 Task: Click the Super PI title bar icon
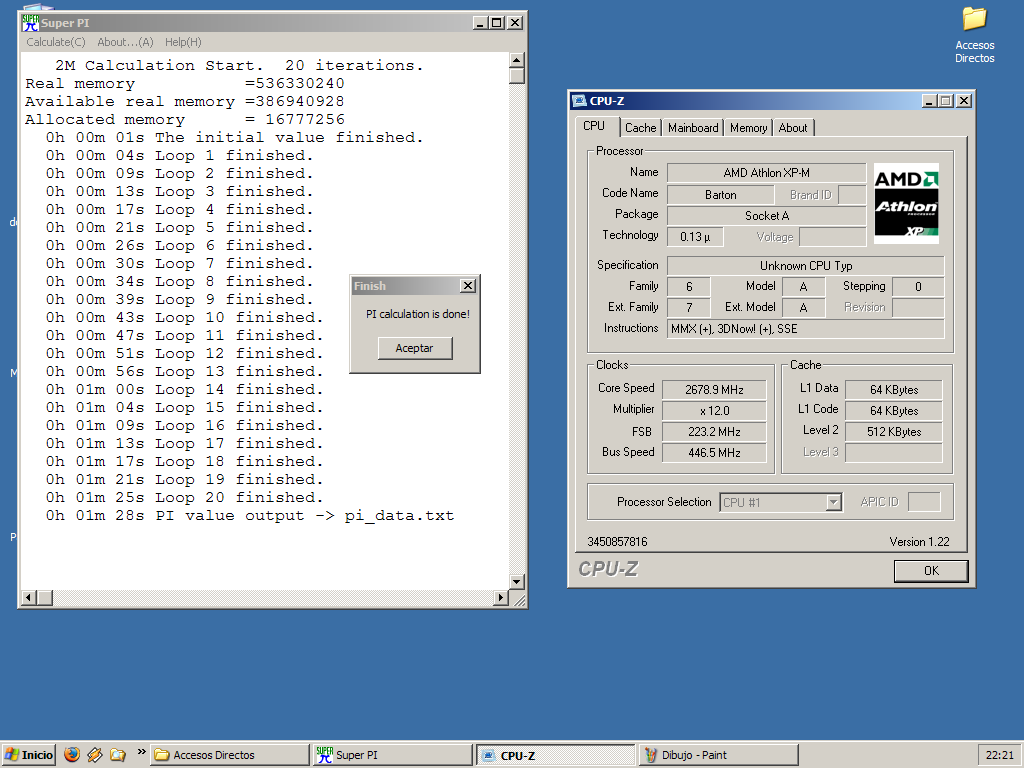pyautogui.click(x=30, y=23)
